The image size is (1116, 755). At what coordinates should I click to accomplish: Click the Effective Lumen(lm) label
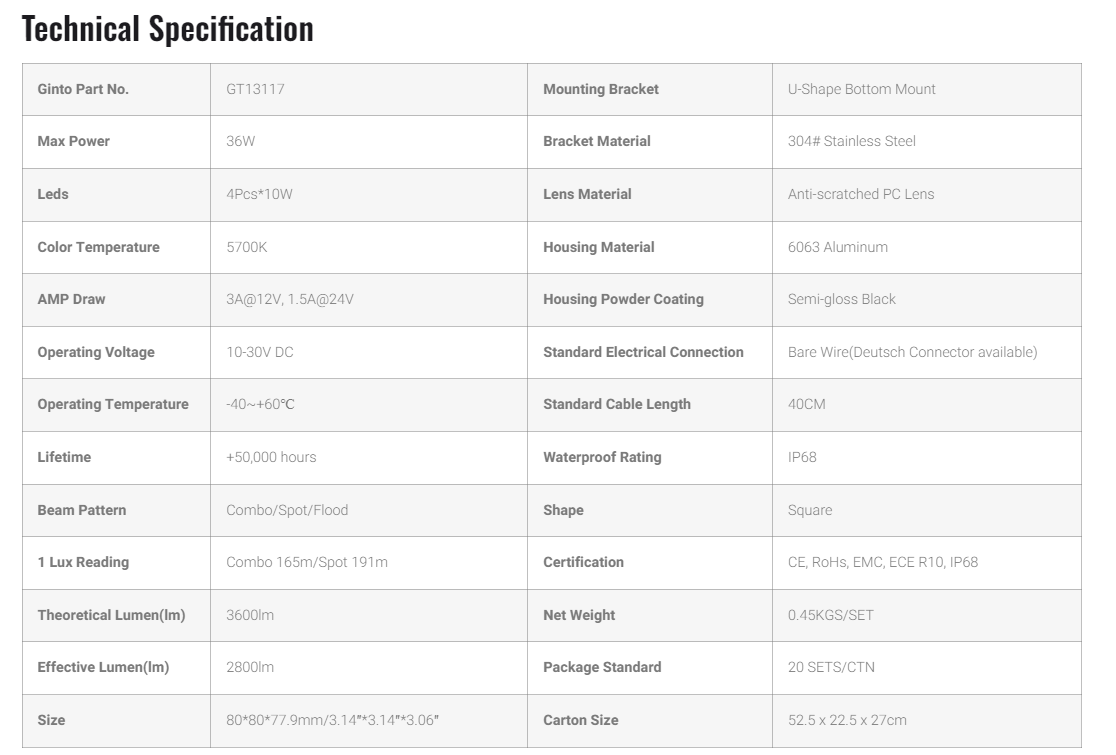(x=103, y=667)
